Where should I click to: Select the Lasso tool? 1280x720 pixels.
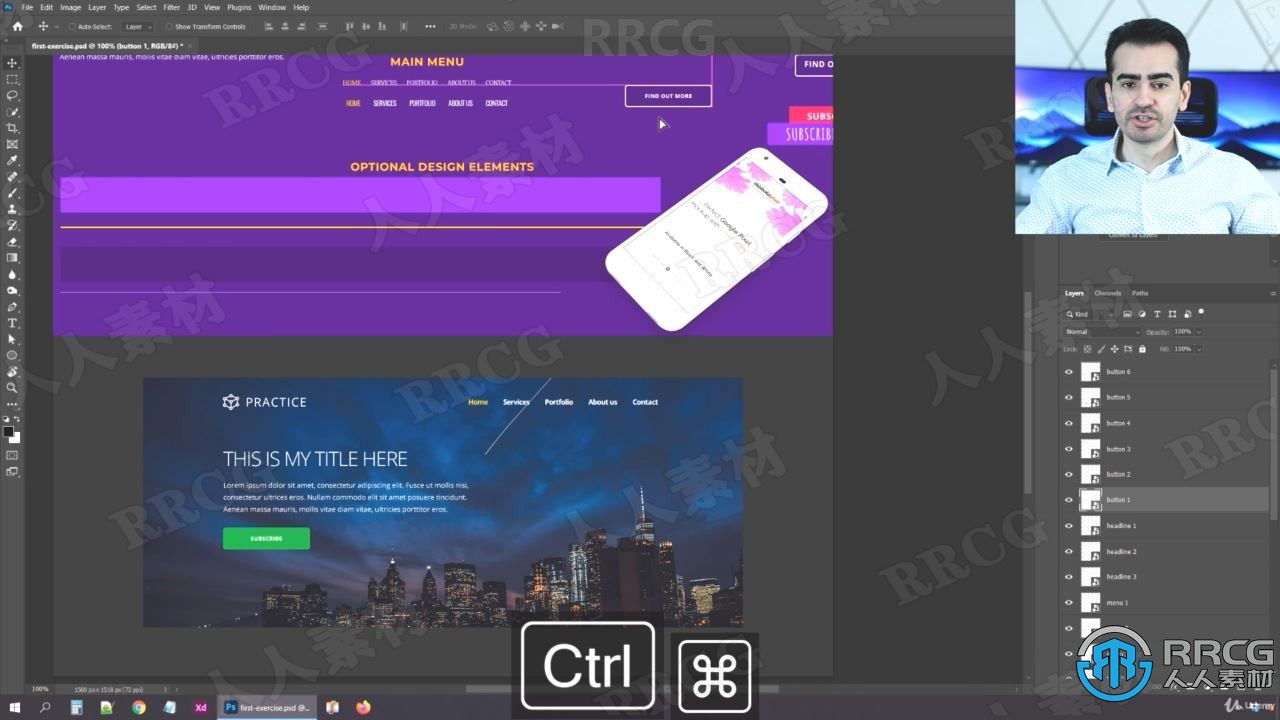pos(13,95)
